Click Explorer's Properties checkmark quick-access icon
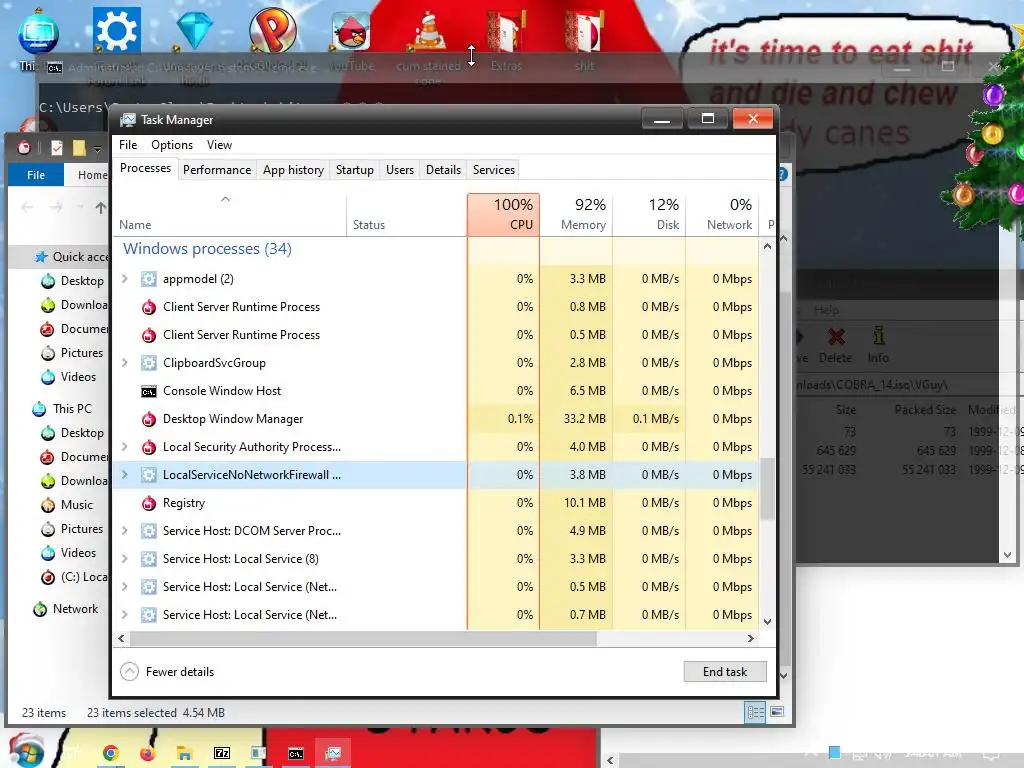Viewport: 1024px width, 768px height. pyautogui.click(x=57, y=148)
